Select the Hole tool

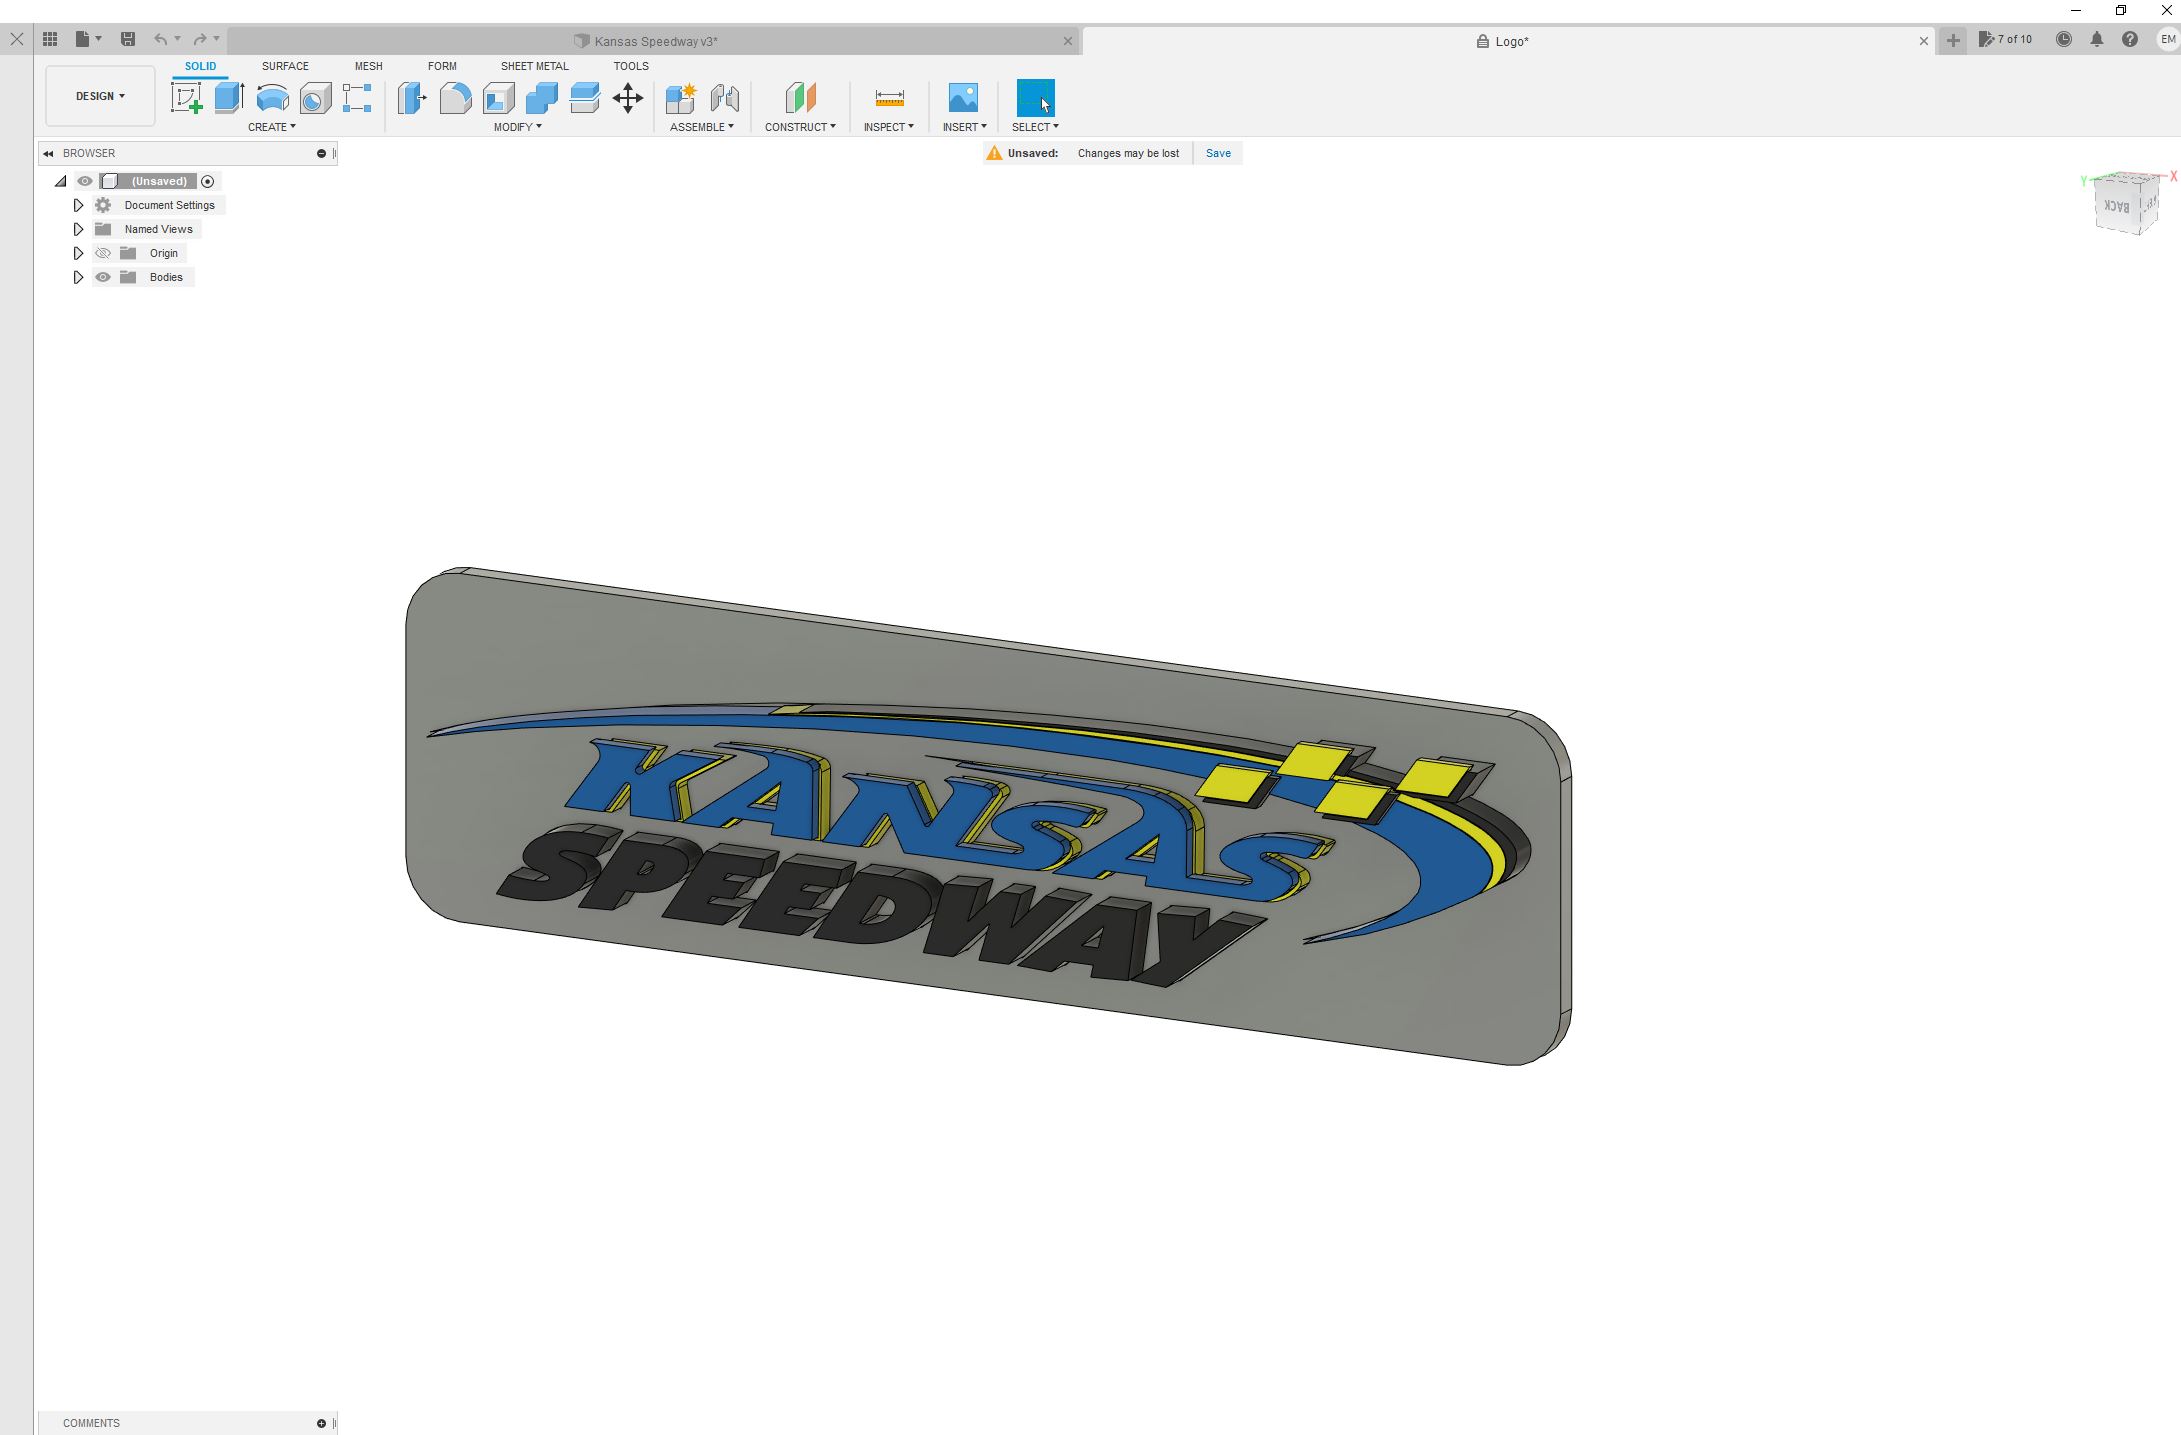pyautogui.click(x=315, y=98)
